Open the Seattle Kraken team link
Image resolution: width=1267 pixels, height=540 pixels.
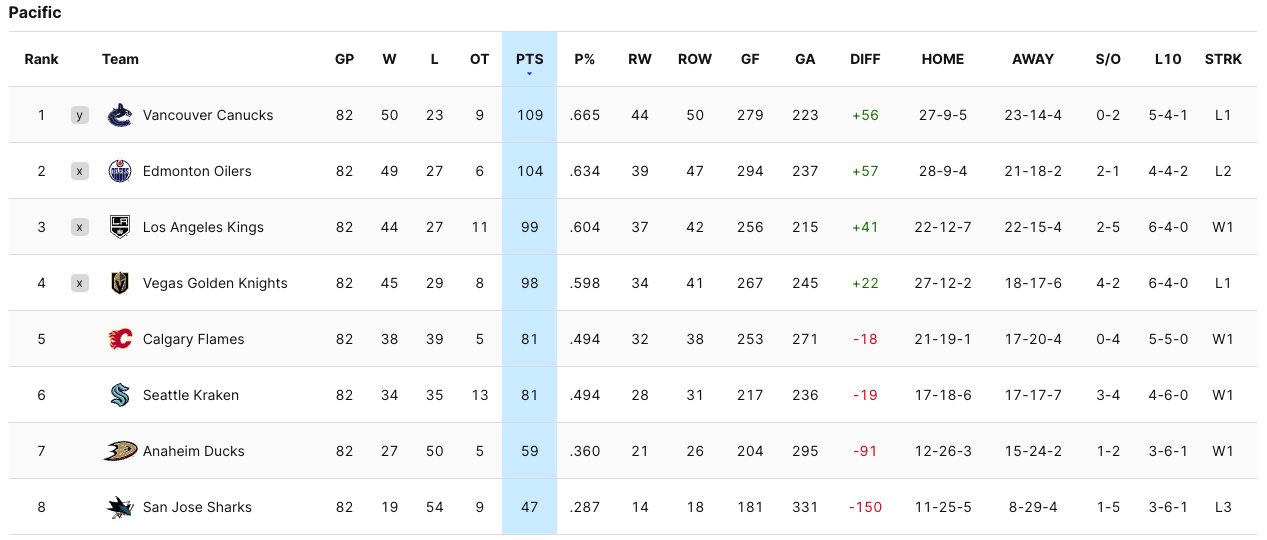[191, 395]
